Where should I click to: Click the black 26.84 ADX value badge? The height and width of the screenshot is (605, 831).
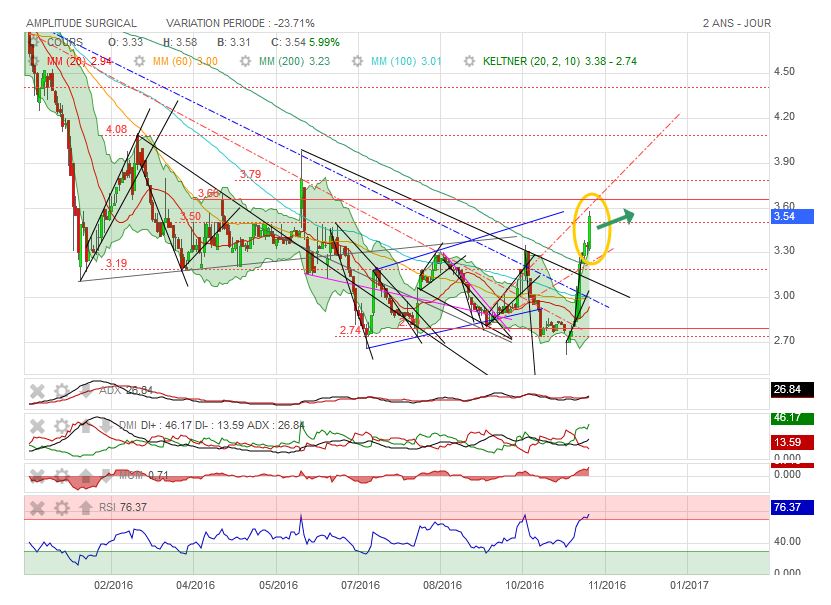792,389
